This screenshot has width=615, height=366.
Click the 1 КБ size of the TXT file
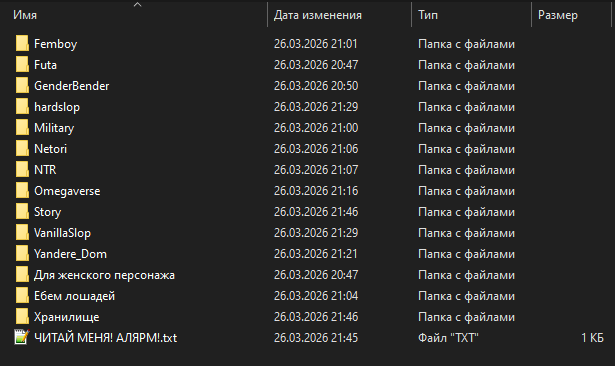pos(592,338)
